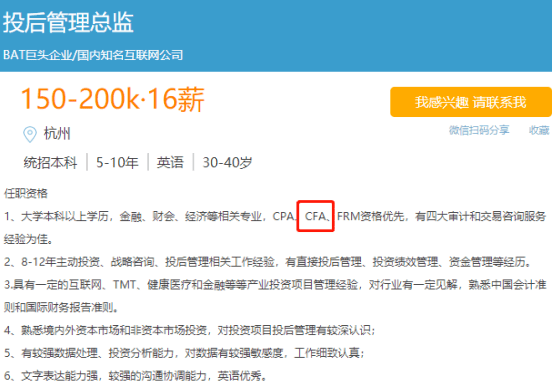Click the company line BAT巨头企业/国内知名互联网公司
This screenshot has height=384, width=552.
(93, 55)
